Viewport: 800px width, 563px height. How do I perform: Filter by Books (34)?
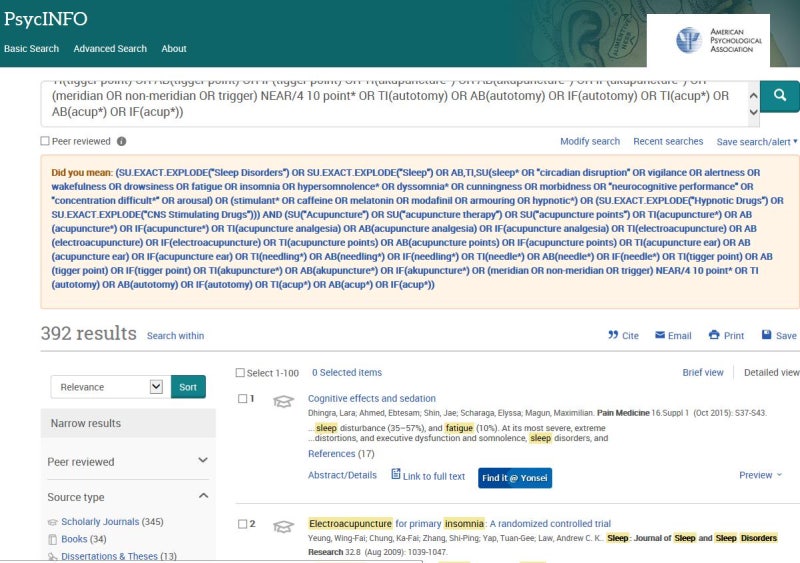[84, 539]
